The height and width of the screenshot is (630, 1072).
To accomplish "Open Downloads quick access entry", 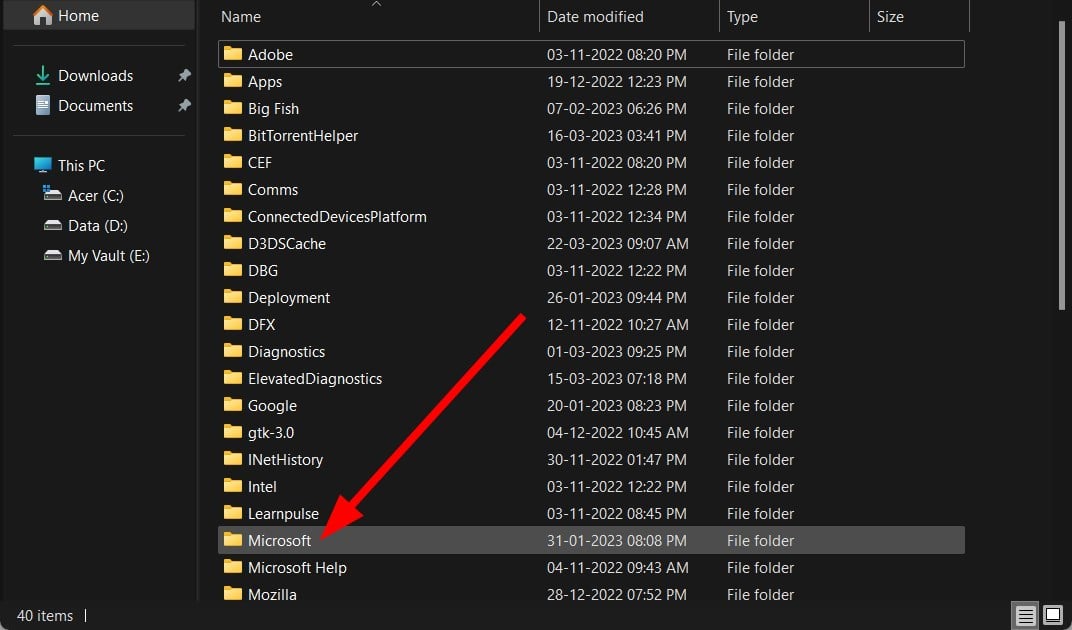I will (95, 76).
